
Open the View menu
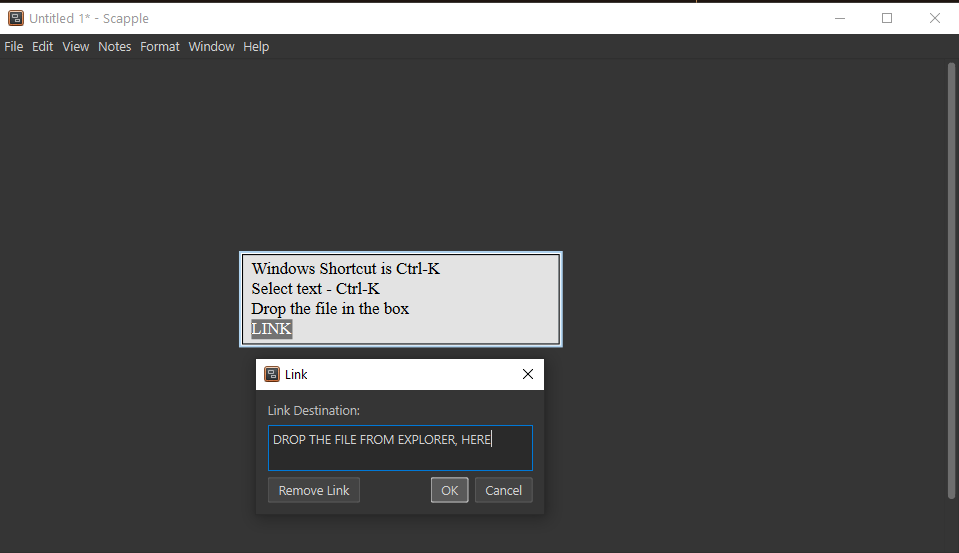pos(76,47)
